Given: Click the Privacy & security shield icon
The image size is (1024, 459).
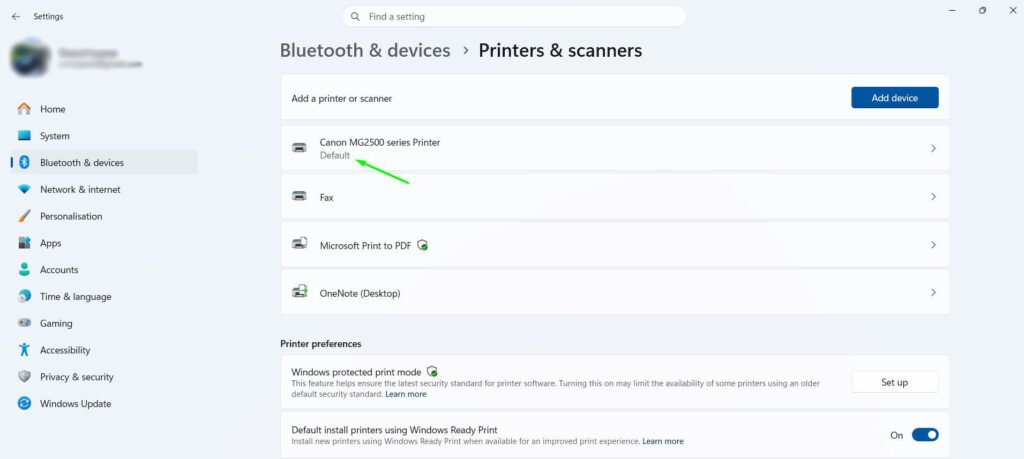Looking at the screenshot, I should tap(24, 377).
